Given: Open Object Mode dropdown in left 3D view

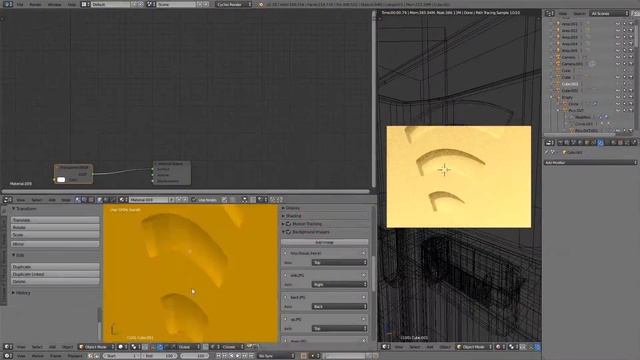Looking at the screenshot, I should (97, 347).
